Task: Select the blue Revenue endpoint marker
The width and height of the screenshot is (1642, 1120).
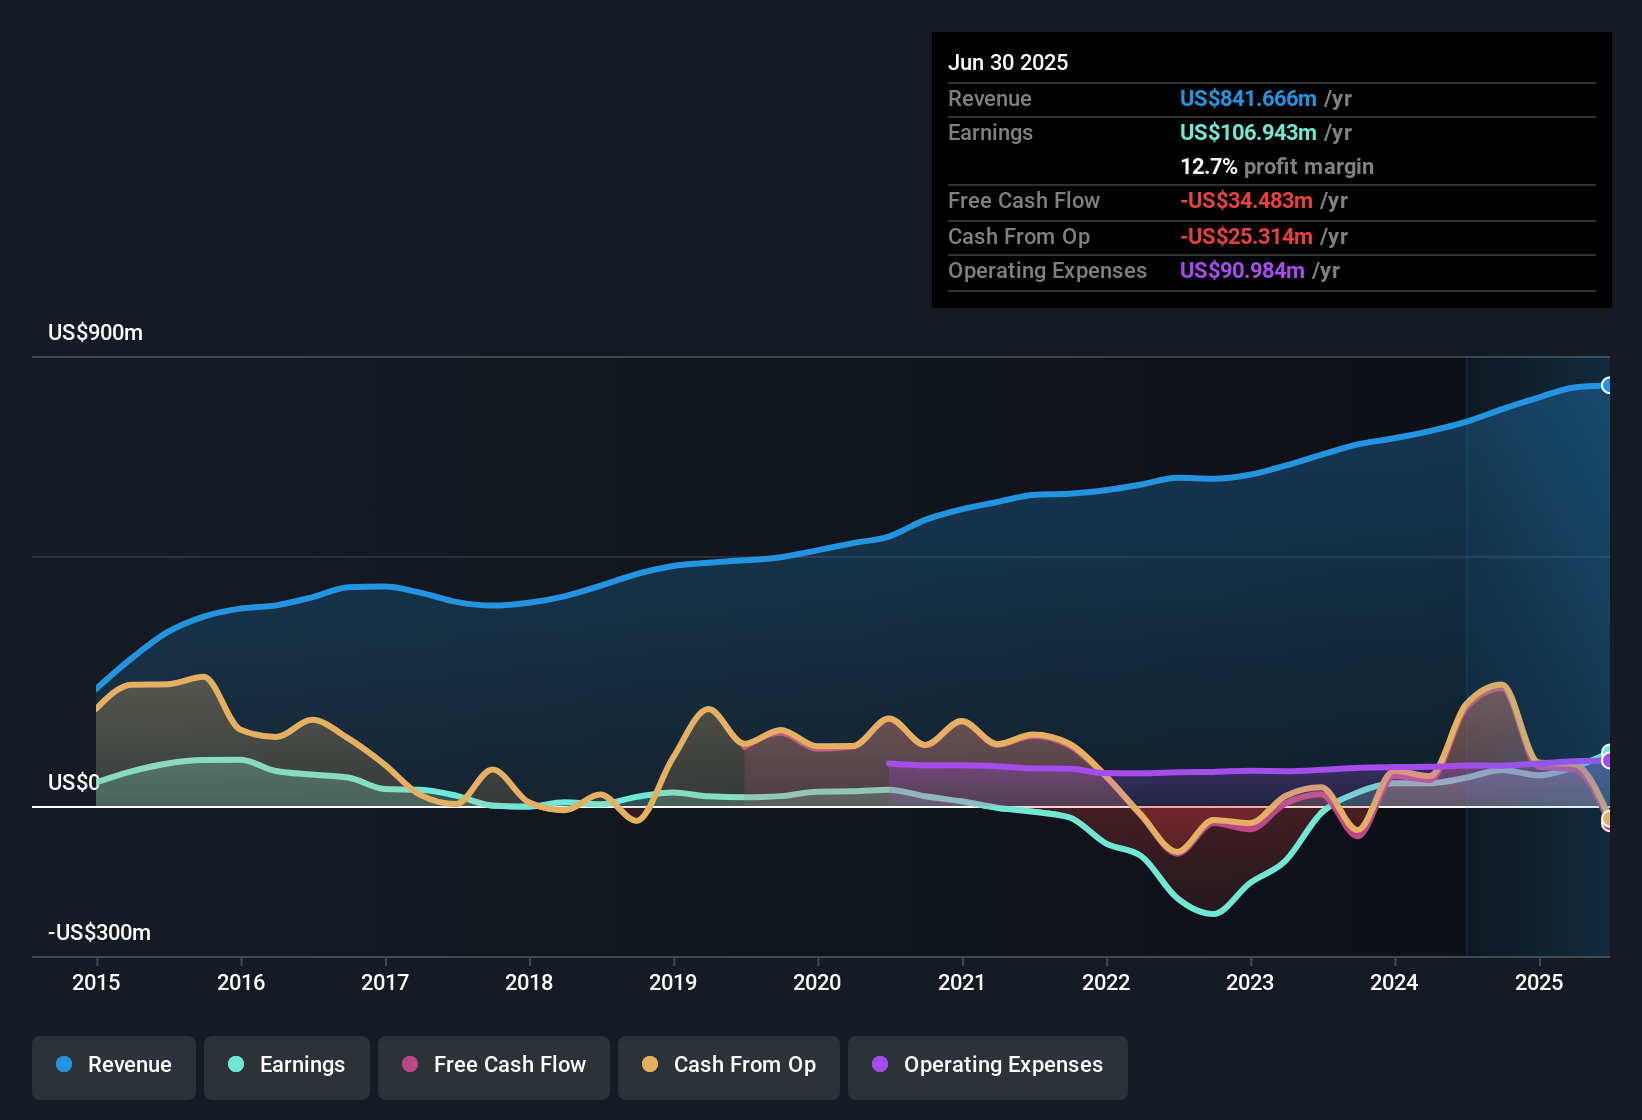Action: [1607, 385]
